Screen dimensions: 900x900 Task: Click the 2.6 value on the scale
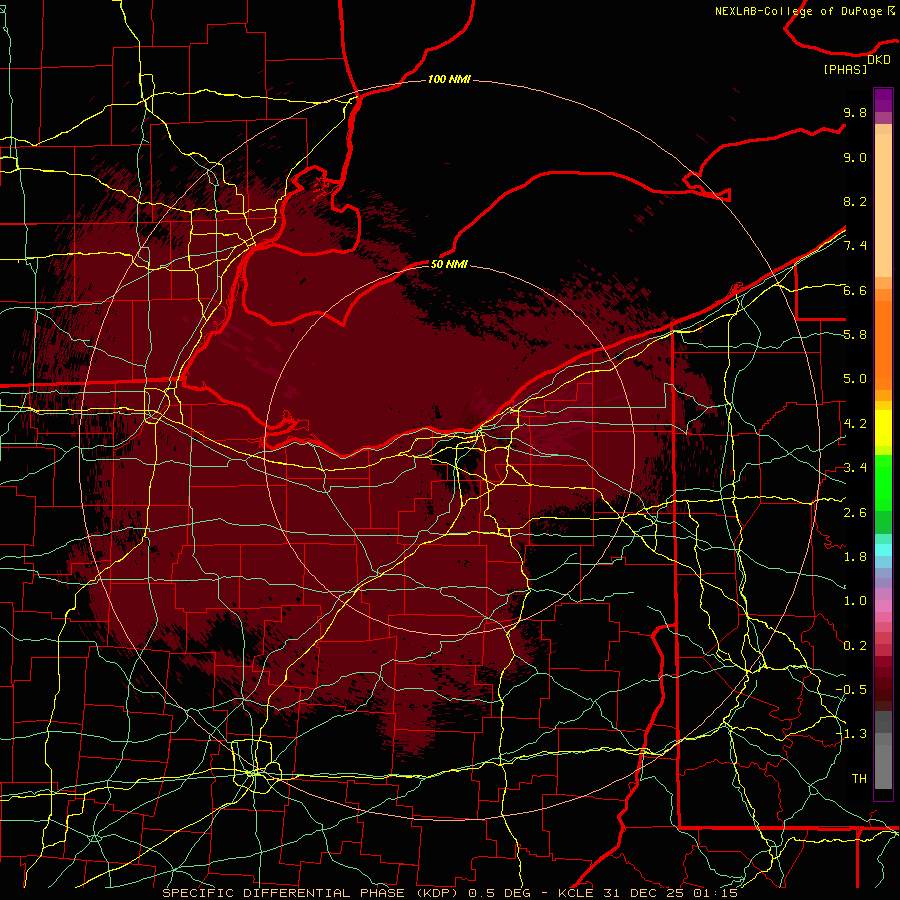pos(855,513)
